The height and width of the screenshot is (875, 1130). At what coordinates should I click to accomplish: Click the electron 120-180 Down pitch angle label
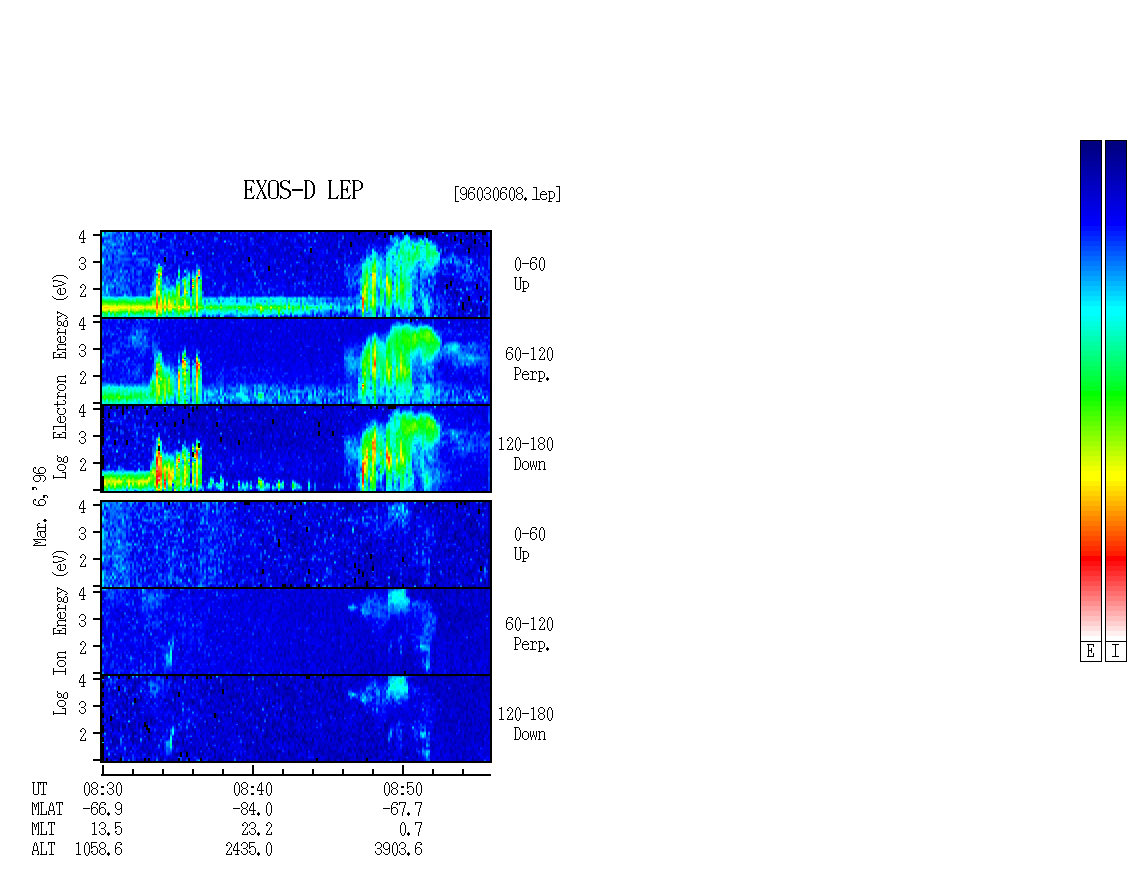pos(525,454)
